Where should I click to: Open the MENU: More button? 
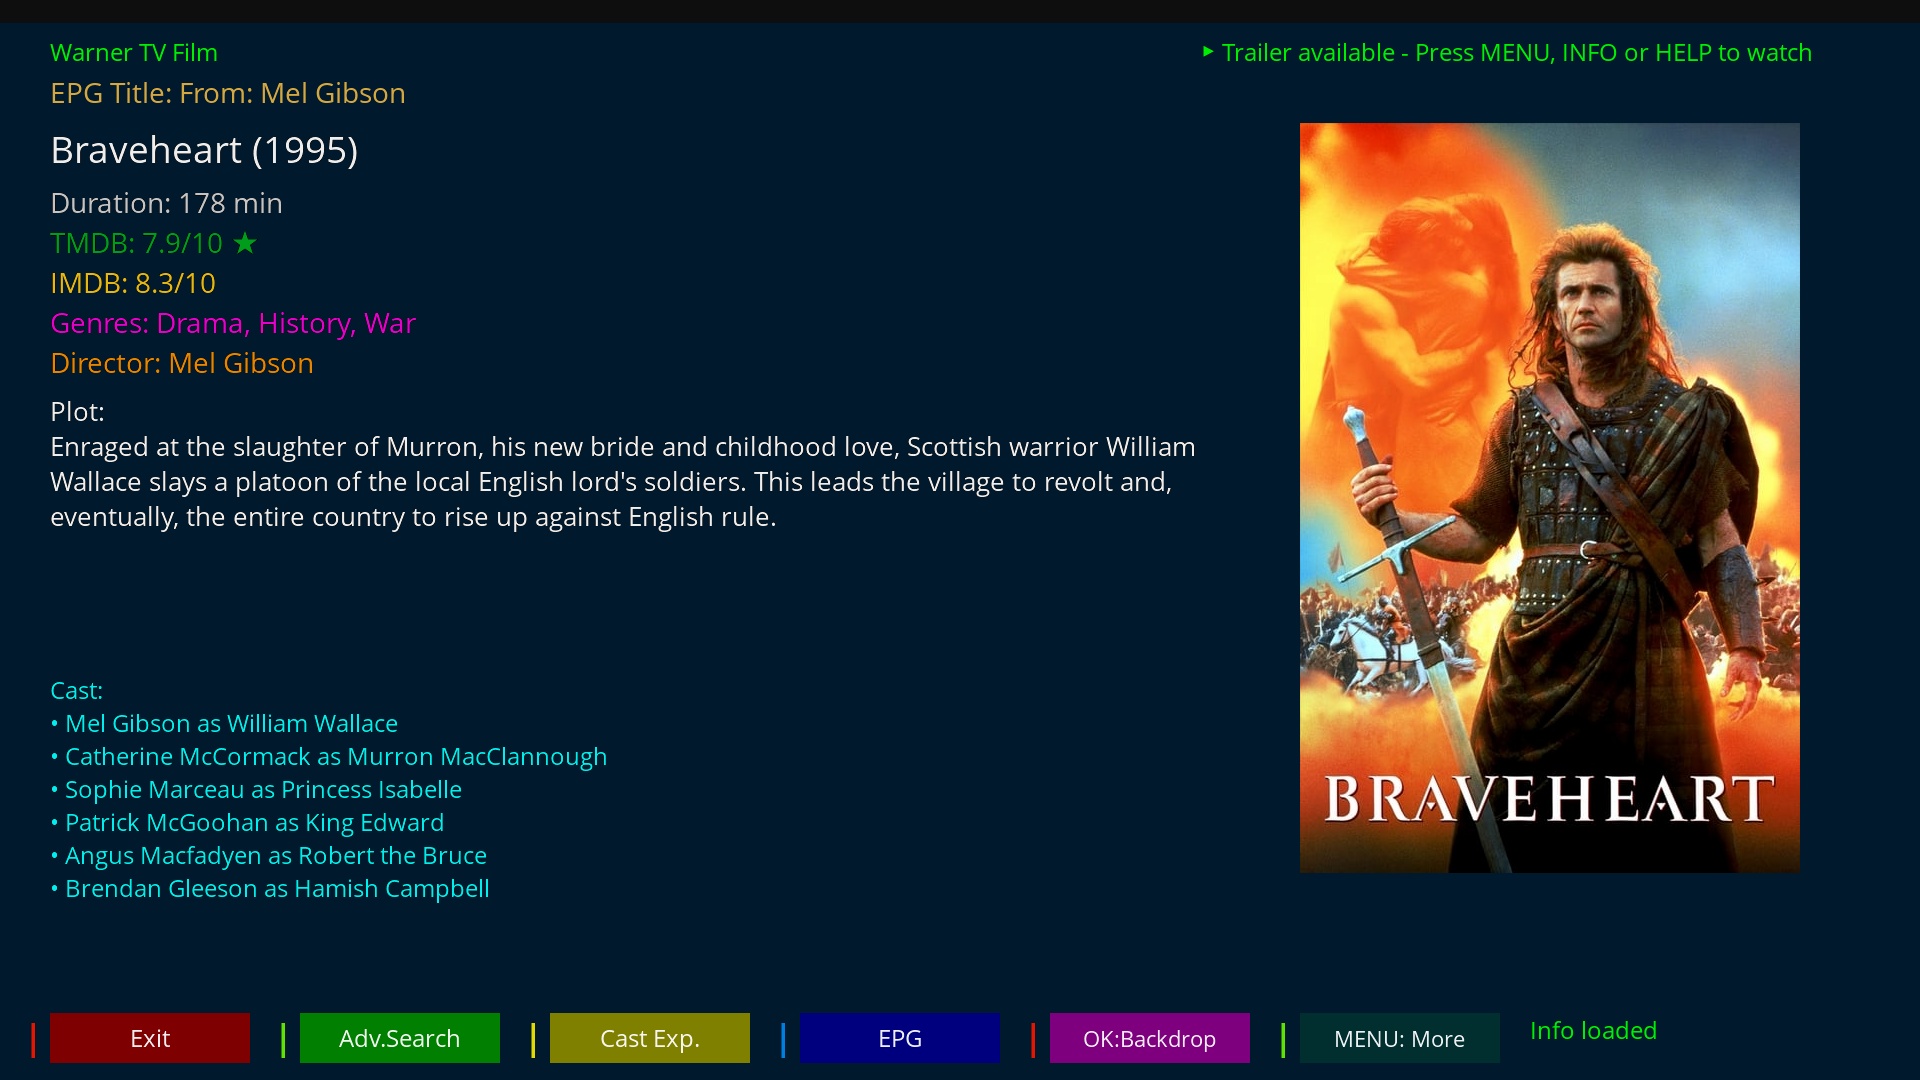tap(1400, 1038)
